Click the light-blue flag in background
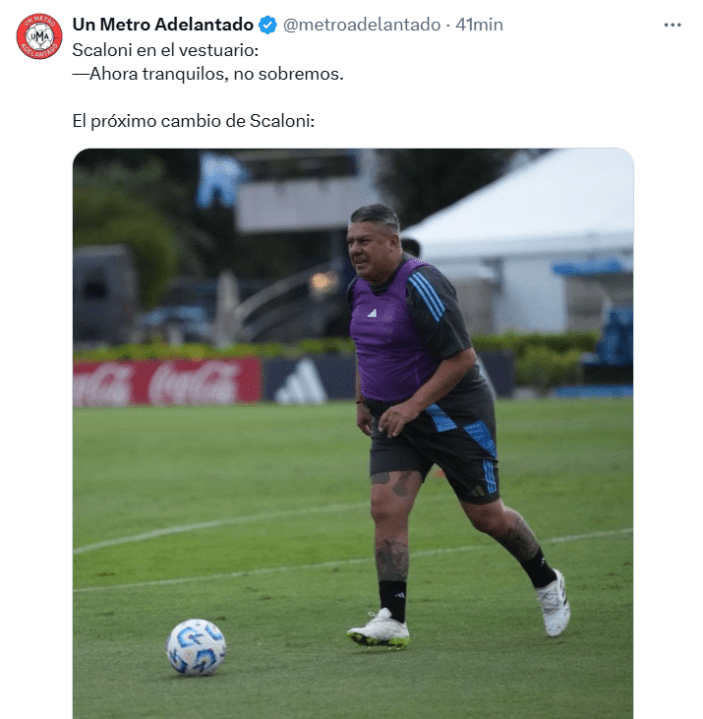The image size is (703, 719). coord(220,180)
